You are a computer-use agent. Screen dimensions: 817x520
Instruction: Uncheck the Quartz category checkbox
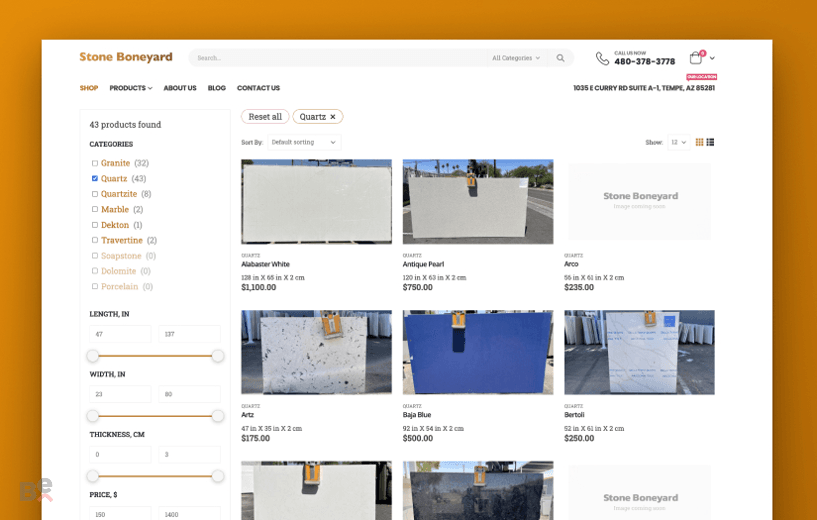(x=95, y=178)
